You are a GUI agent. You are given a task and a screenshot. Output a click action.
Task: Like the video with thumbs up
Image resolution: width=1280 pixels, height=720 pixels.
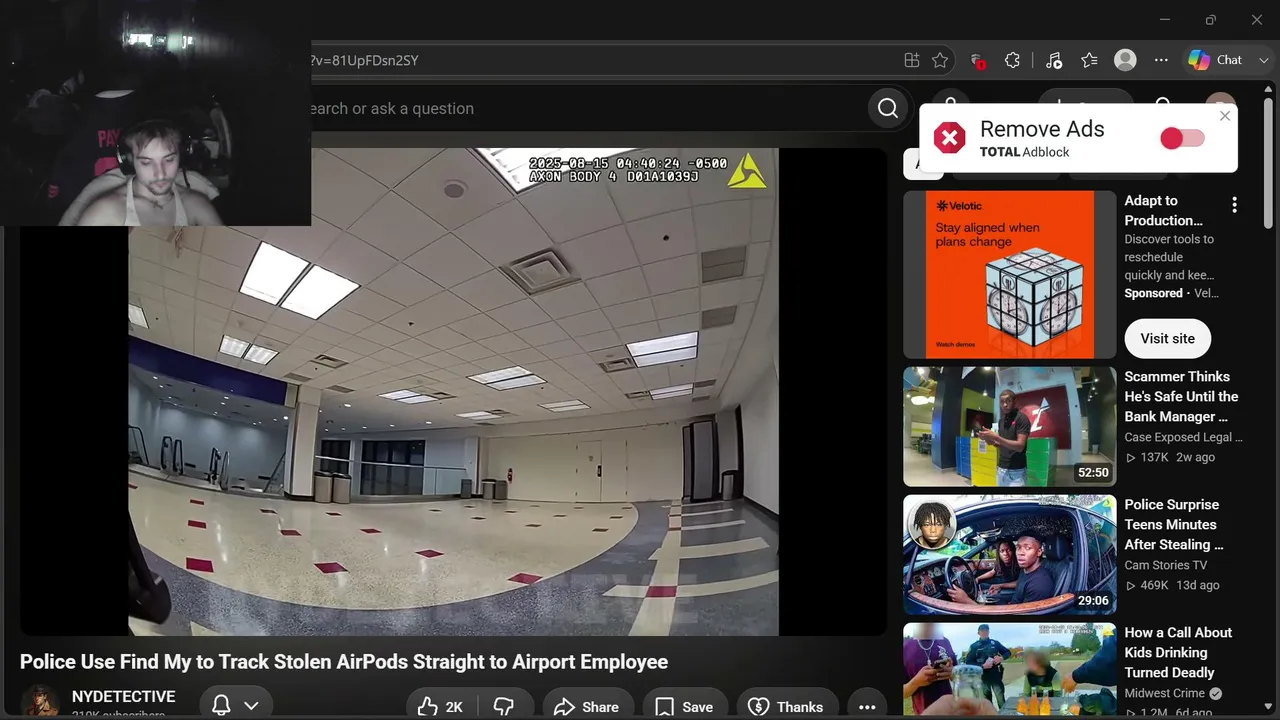tap(440, 706)
